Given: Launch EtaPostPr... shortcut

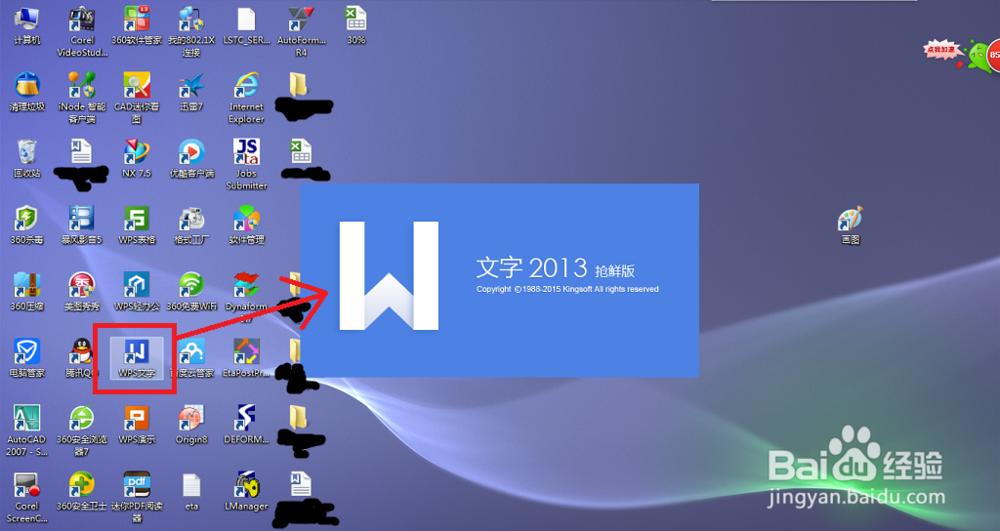Looking at the screenshot, I should pos(246,358).
